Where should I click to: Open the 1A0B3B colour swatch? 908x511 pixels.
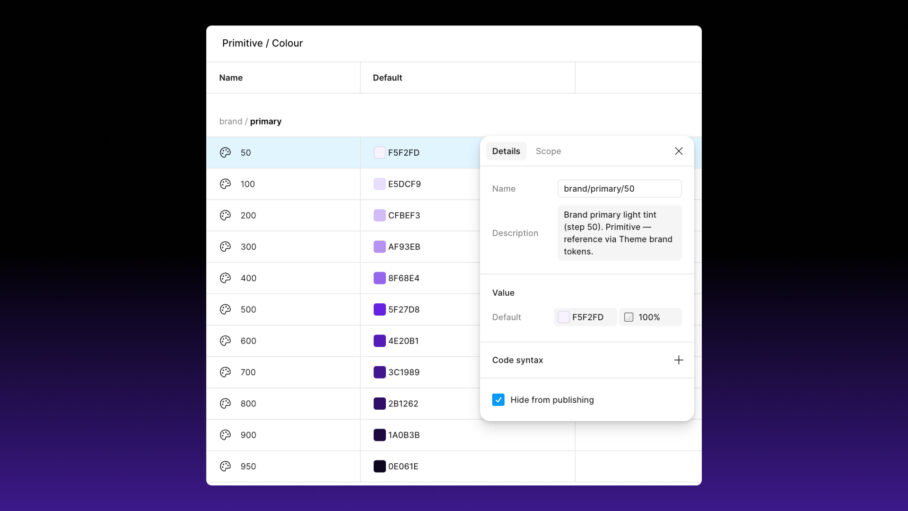tap(379, 435)
